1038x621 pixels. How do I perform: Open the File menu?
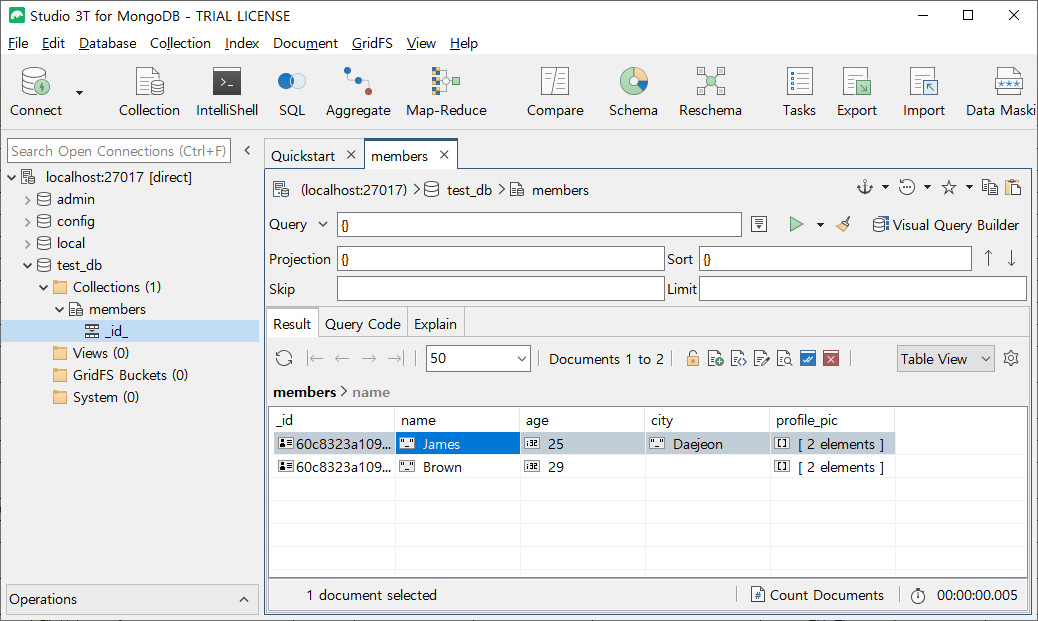click(x=18, y=43)
